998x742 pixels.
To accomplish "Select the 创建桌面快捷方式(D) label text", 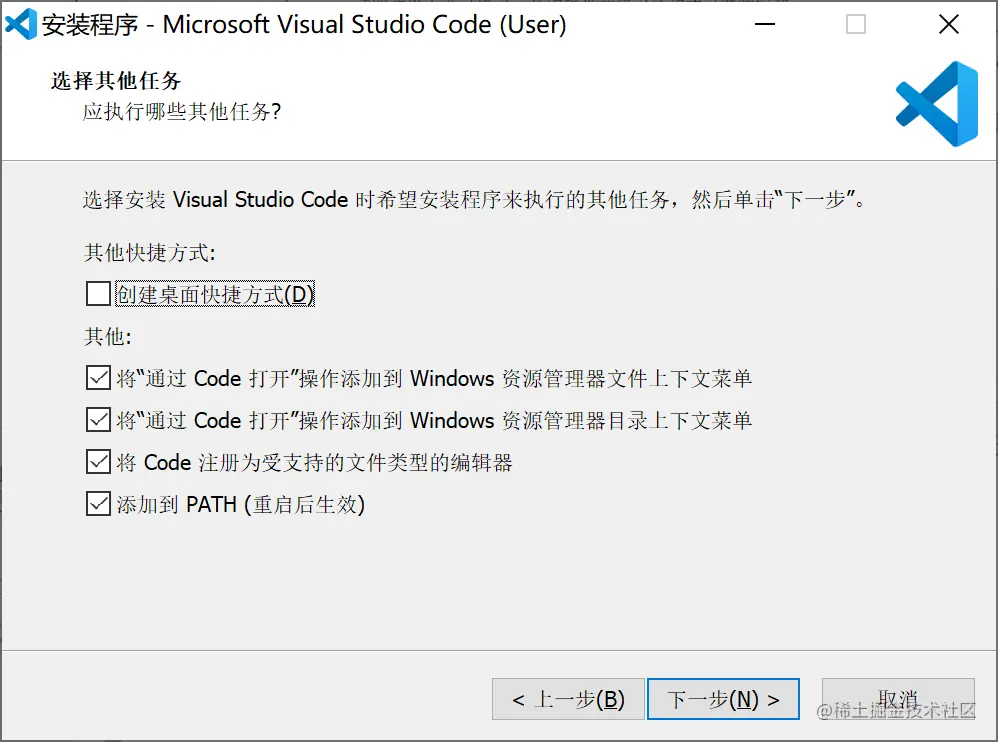I will click(215, 294).
